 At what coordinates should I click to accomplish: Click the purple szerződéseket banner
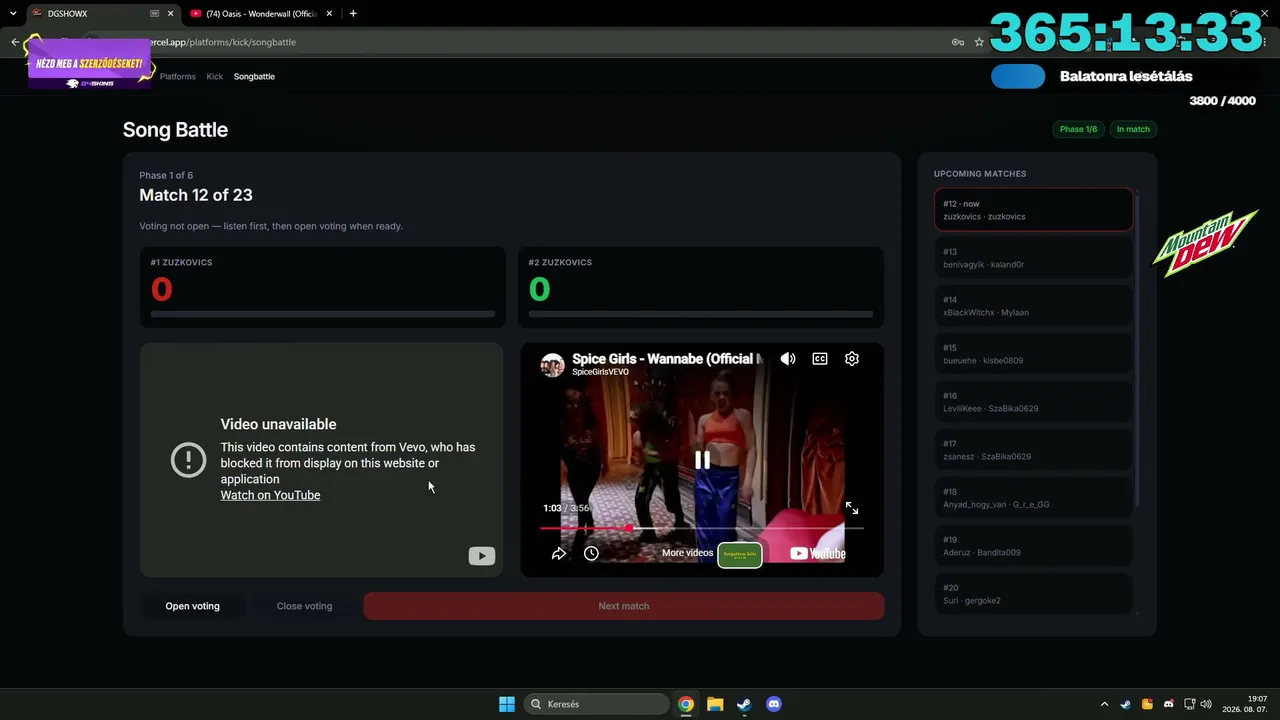[x=90, y=64]
